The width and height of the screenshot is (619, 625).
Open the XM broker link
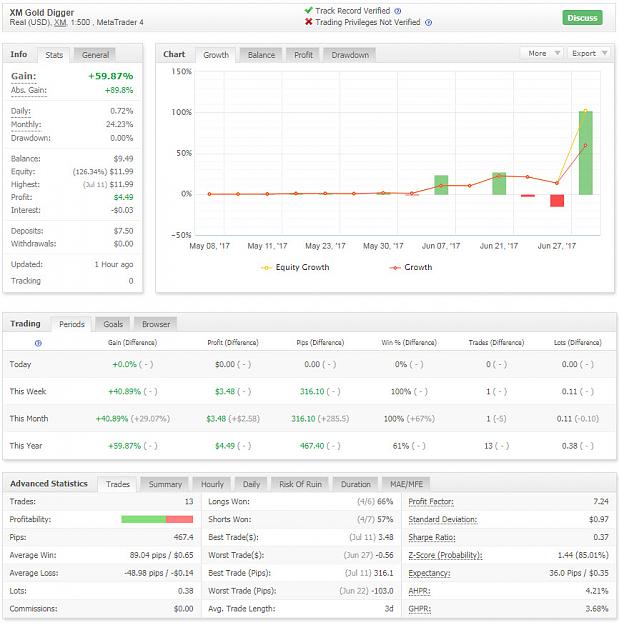(x=60, y=23)
